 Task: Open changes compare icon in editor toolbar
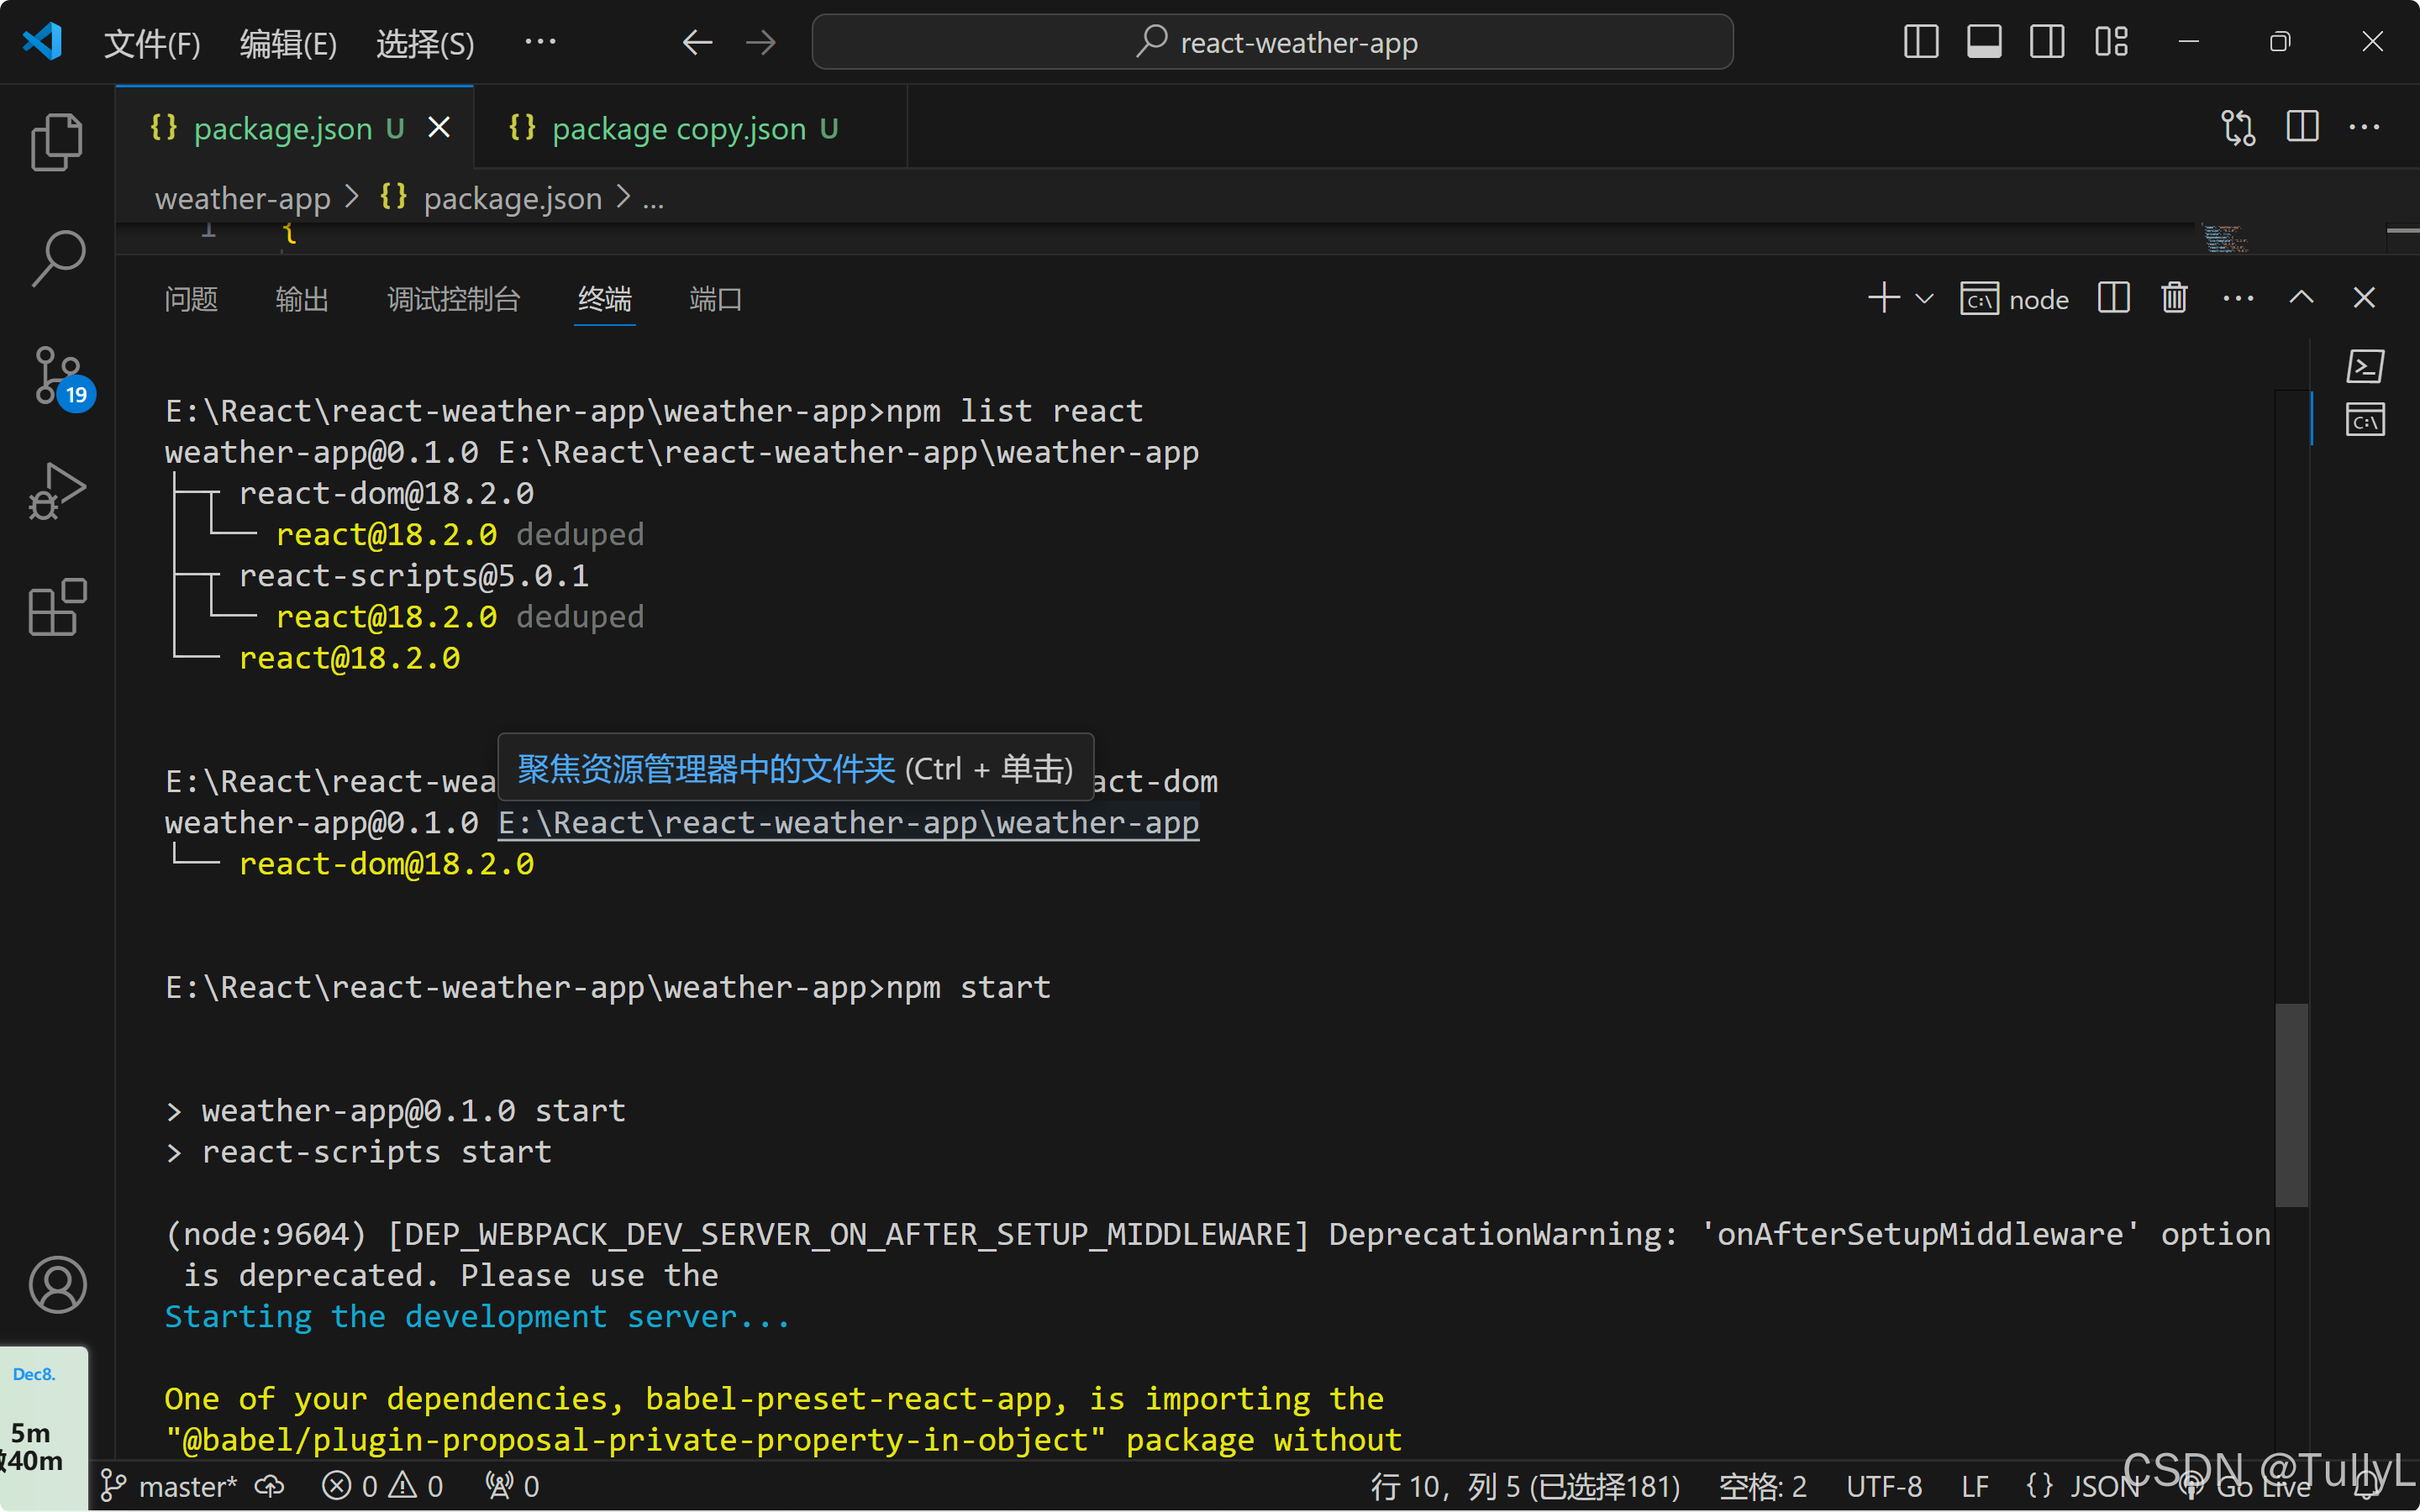[2238, 128]
